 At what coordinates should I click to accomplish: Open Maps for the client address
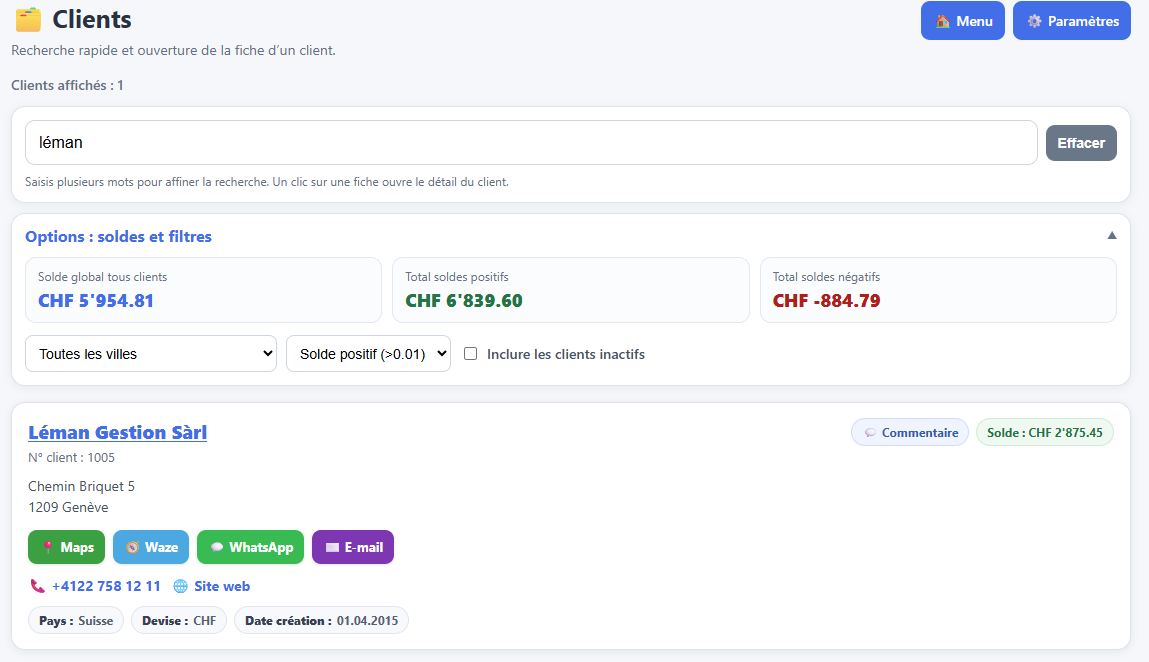pyautogui.click(x=67, y=547)
